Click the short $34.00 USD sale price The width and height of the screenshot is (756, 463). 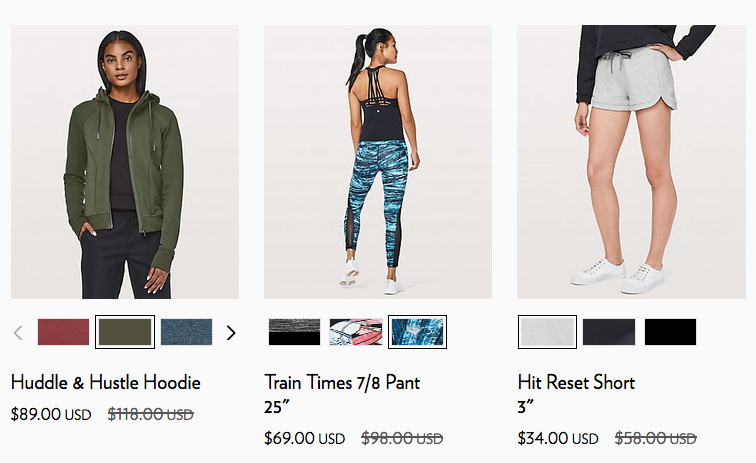click(558, 438)
